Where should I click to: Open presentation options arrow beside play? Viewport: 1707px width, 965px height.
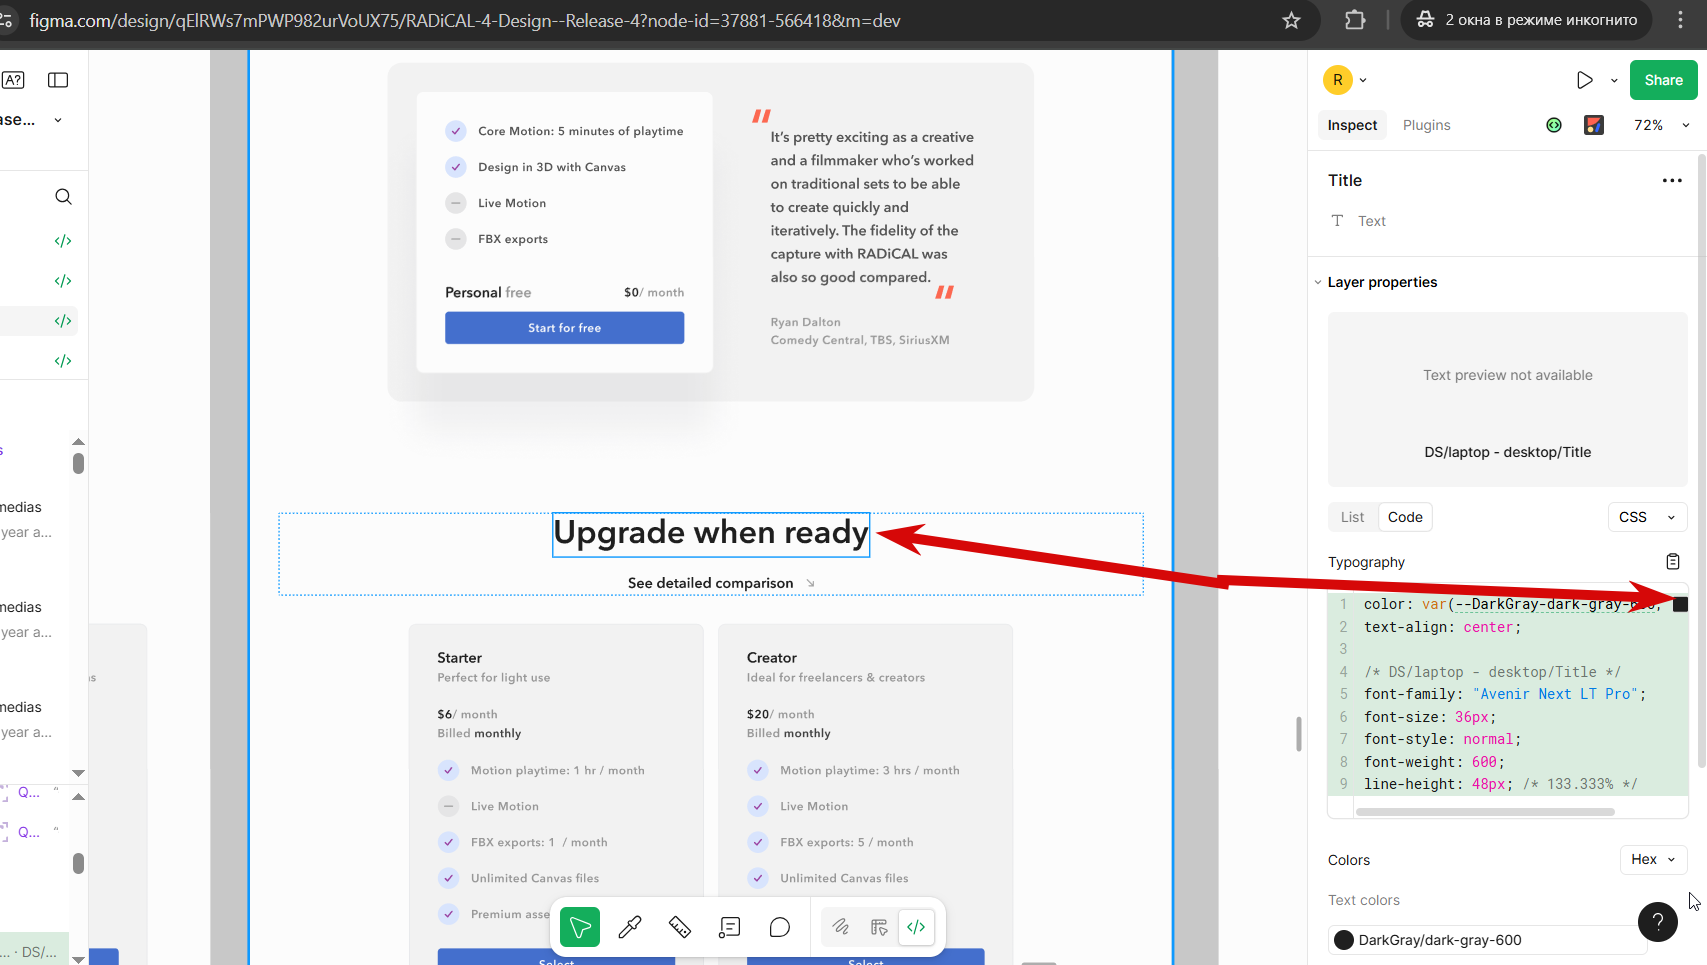click(x=1614, y=80)
